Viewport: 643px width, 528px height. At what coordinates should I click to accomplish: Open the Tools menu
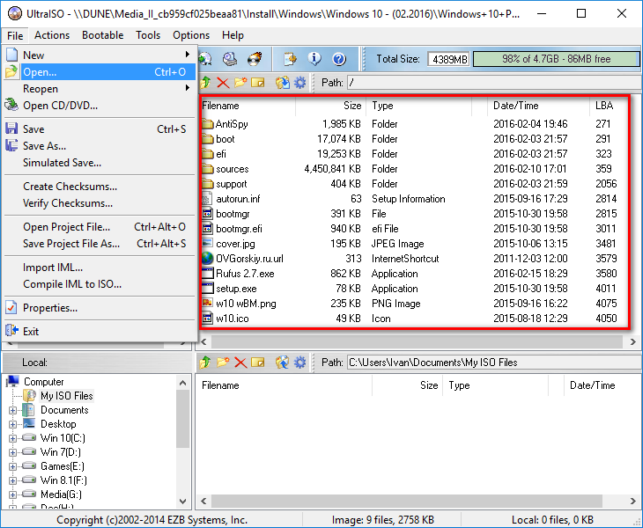tap(148, 35)
